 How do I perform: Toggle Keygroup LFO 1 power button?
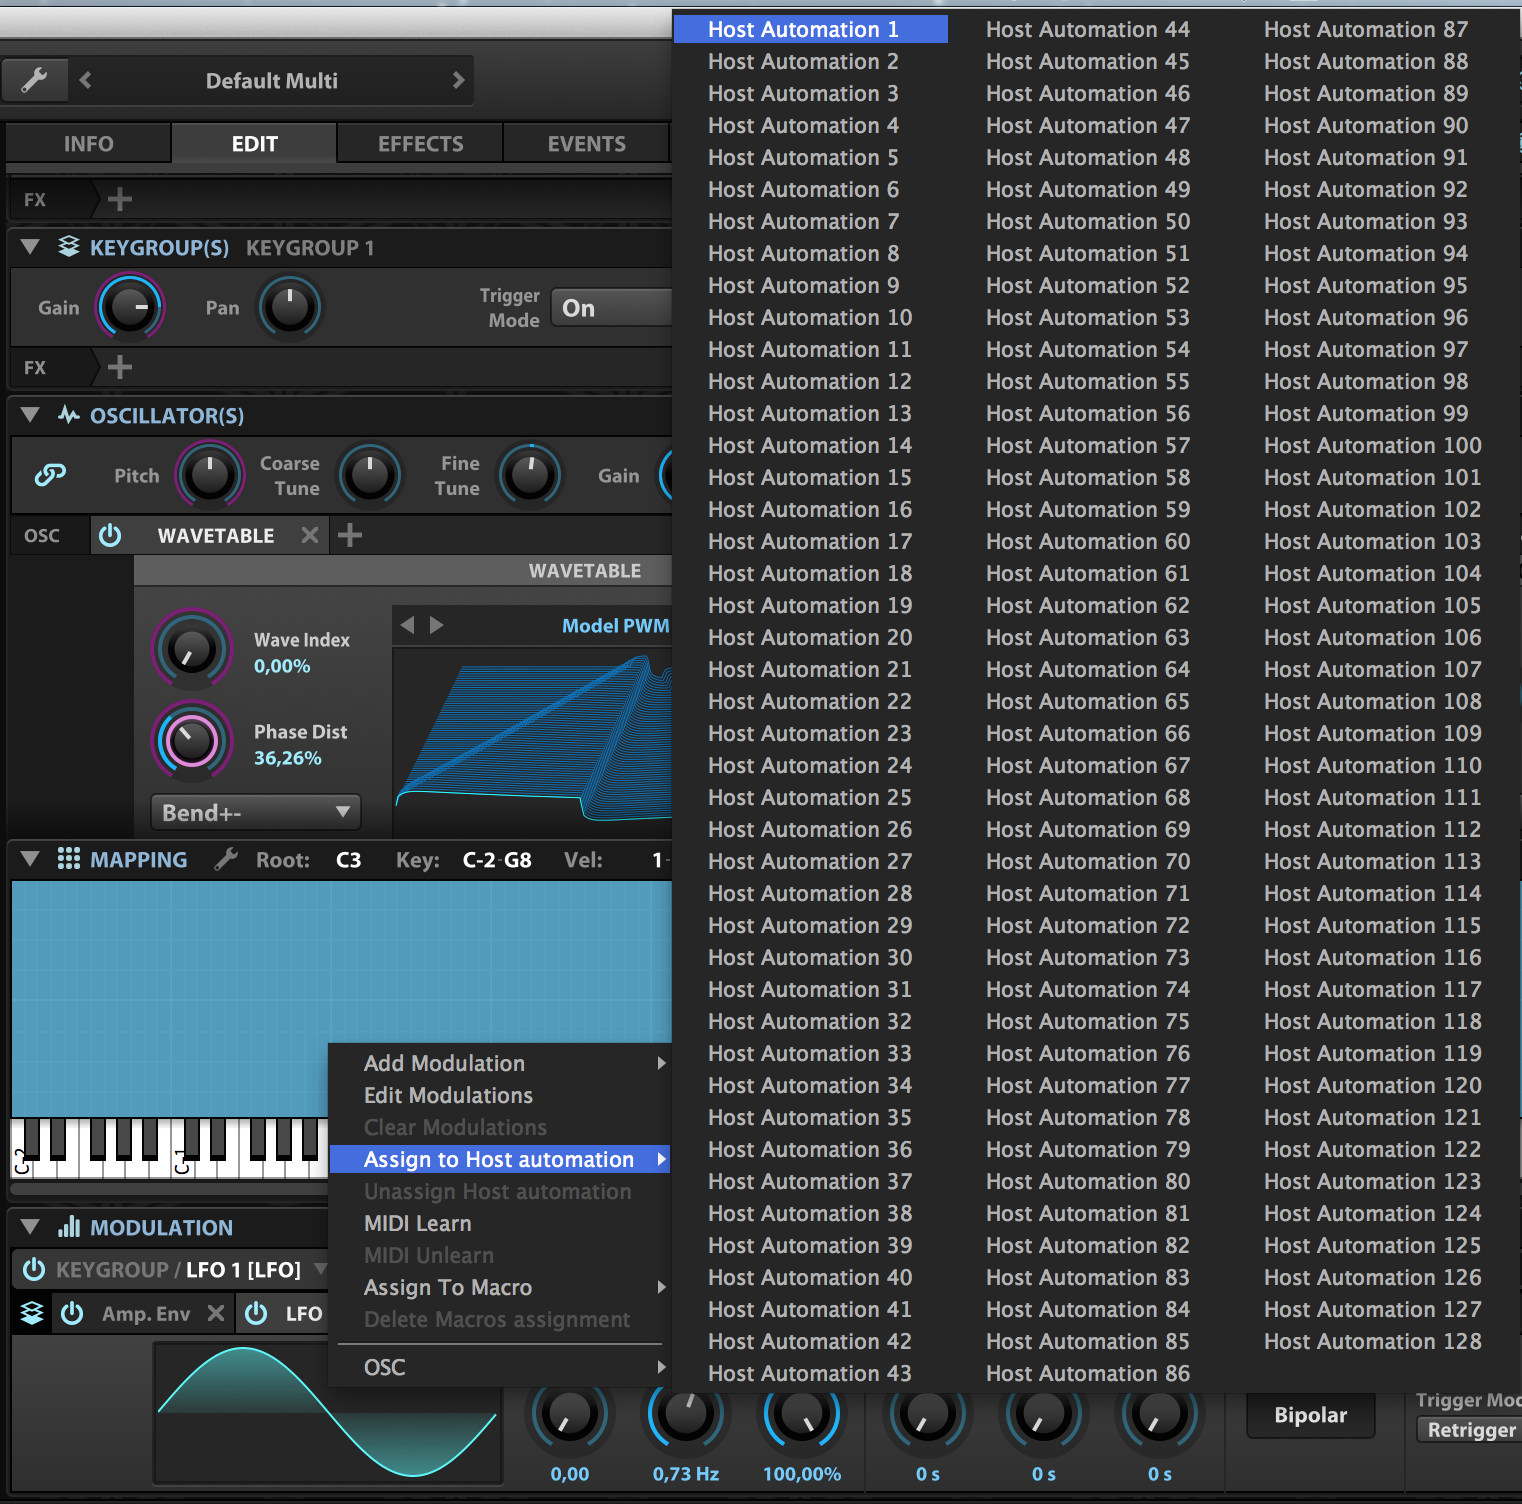pyautogui.click(x=34, y=1269)
